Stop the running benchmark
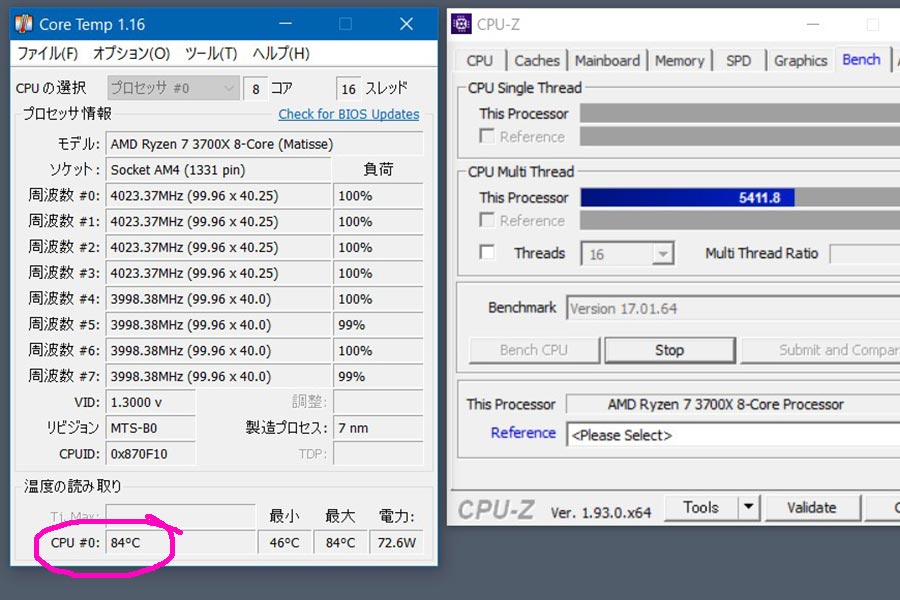 coord(669,350)
